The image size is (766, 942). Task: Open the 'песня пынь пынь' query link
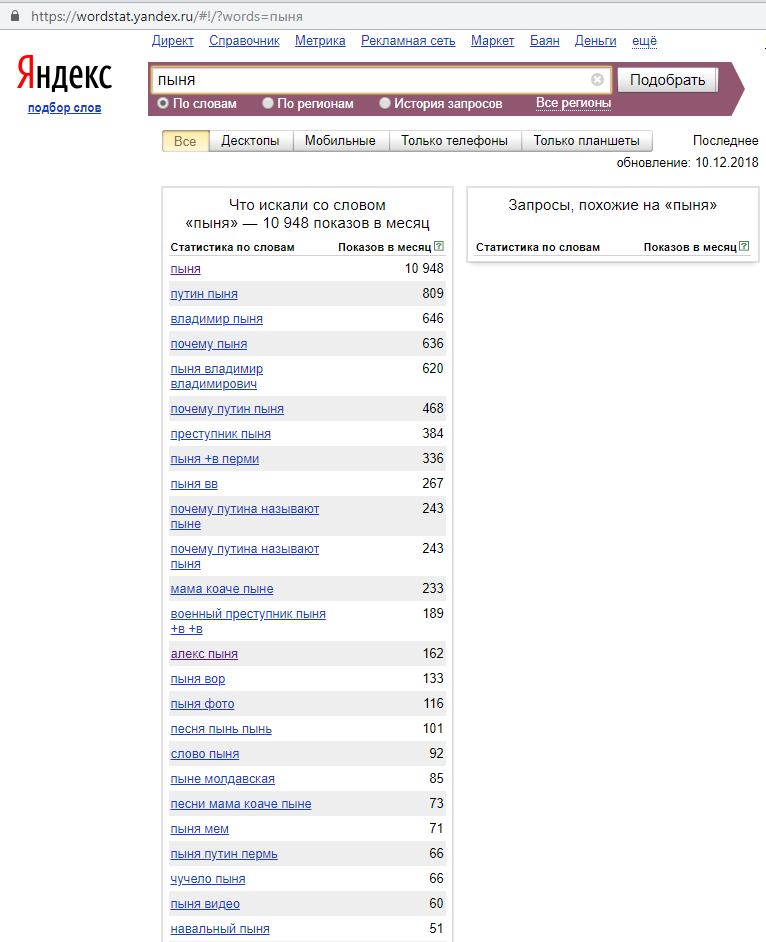point(221,729)
